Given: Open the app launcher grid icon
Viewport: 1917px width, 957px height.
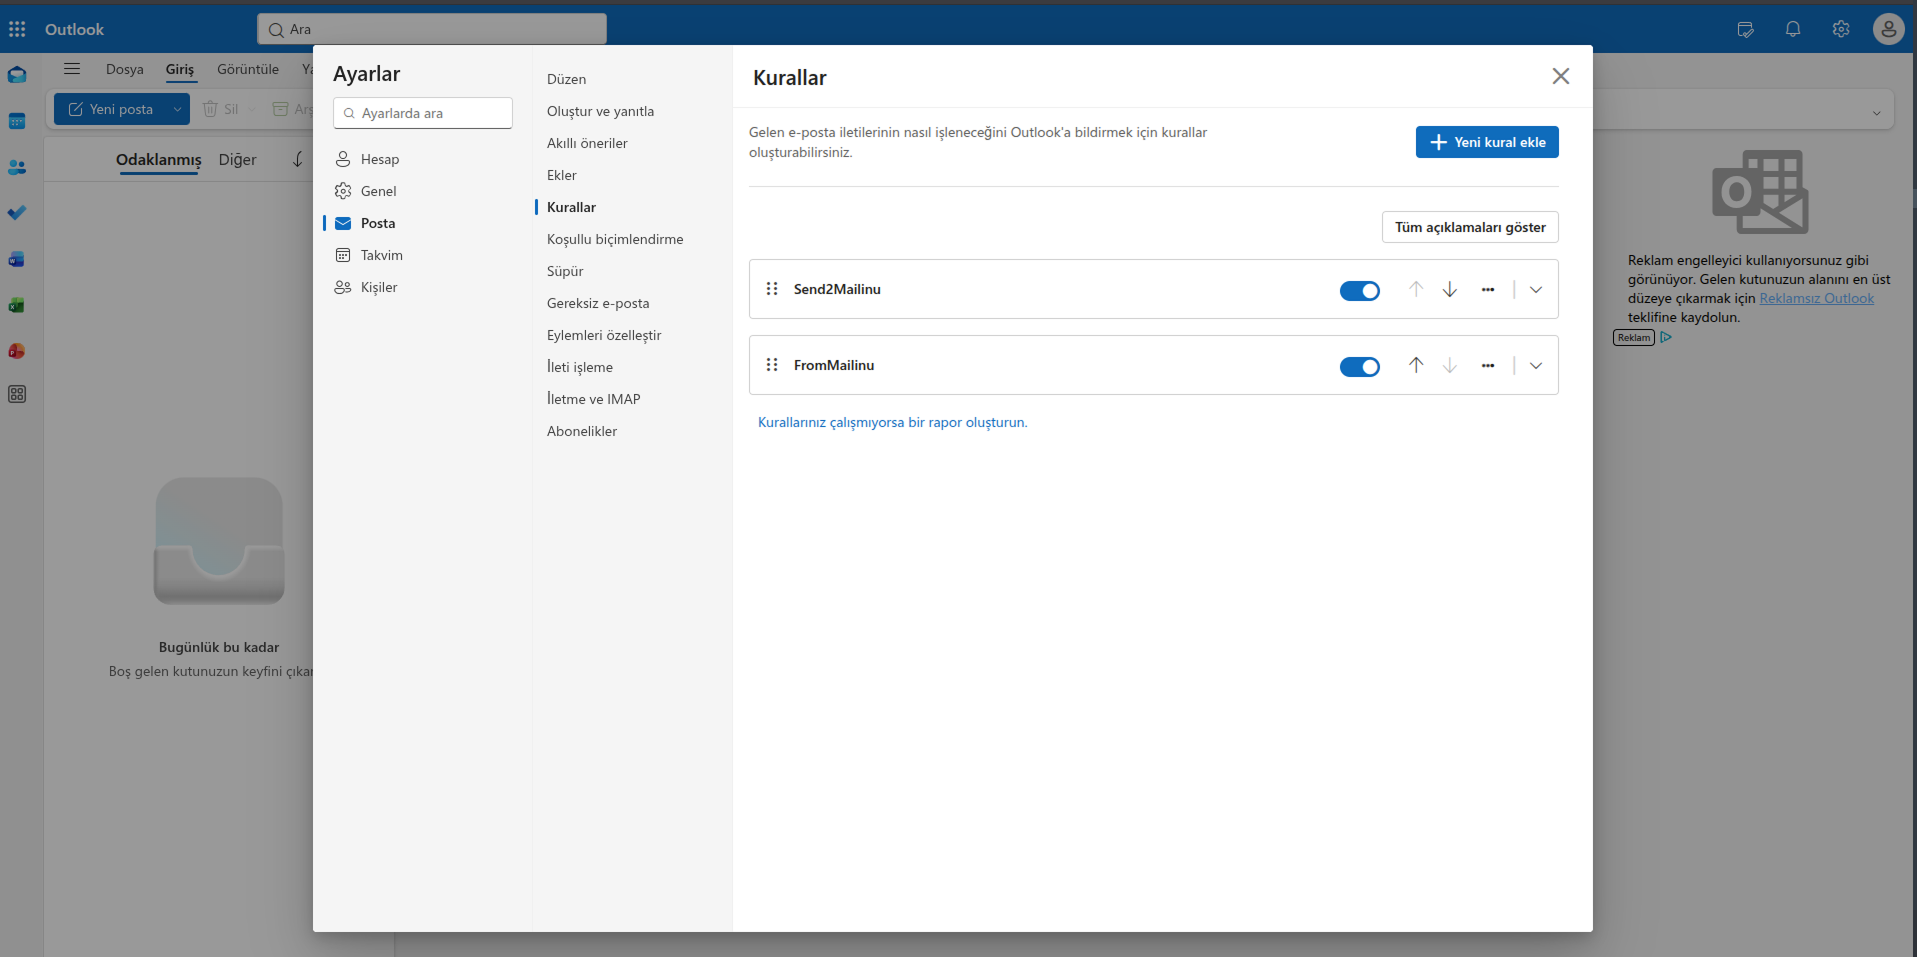Looking at the screenshot, I should click(17, 29).
